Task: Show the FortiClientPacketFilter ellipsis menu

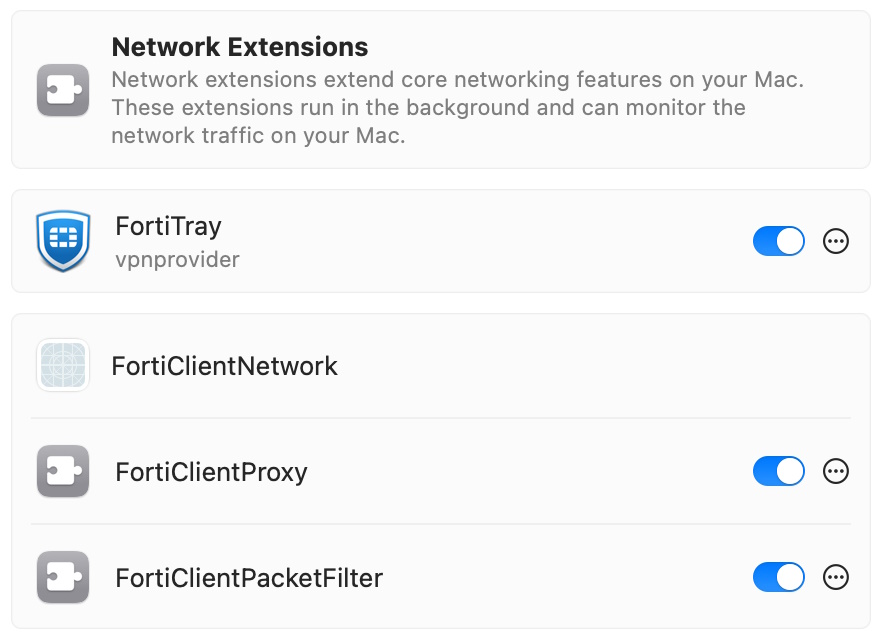Action: [835, 577]
